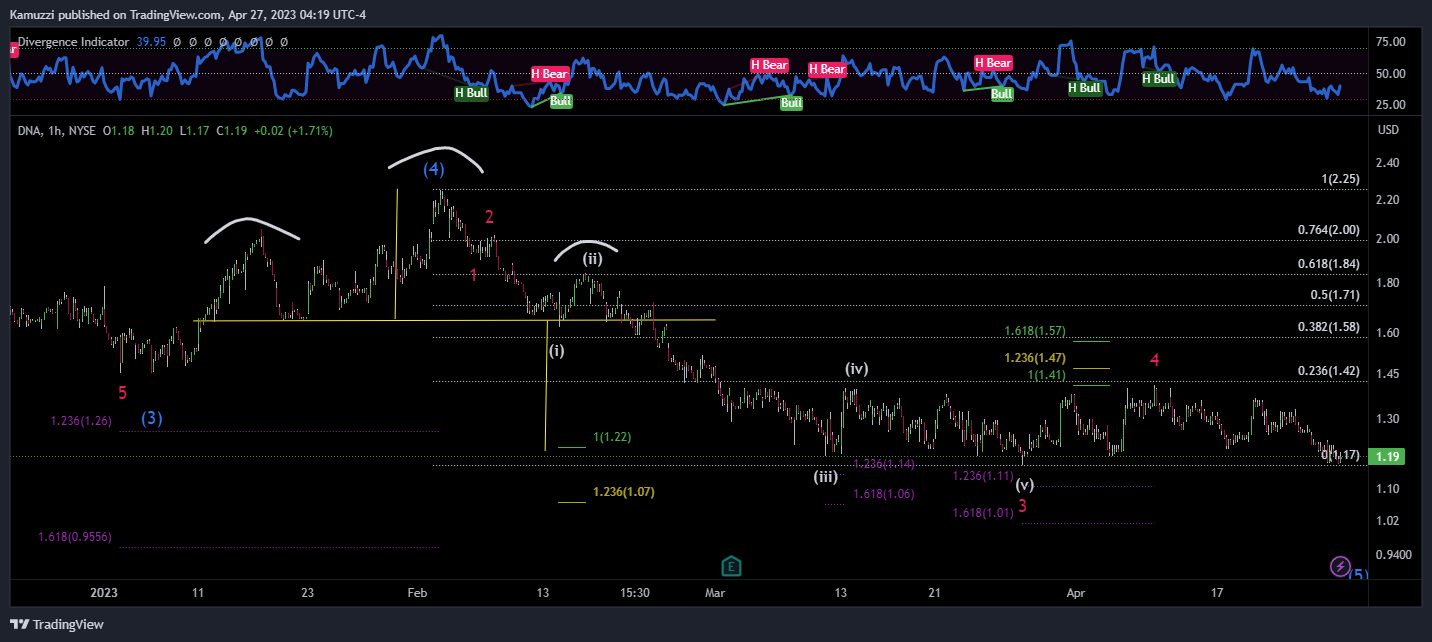Image resolution: width=1432 pixels, height=642 pixels.
Task: Select the Fib level label 0(1.17)
Action: (x=1341, y=455)
